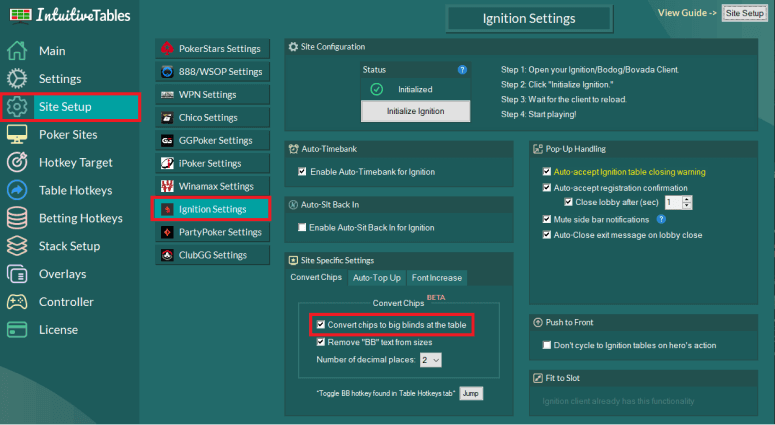Click the License card icon
Screen dimensions: 775x425
[x=17, y=330]
